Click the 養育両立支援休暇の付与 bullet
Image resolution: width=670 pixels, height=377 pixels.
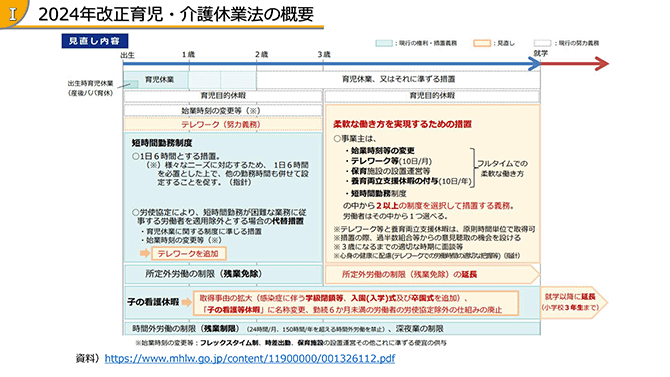pos(408,181)
